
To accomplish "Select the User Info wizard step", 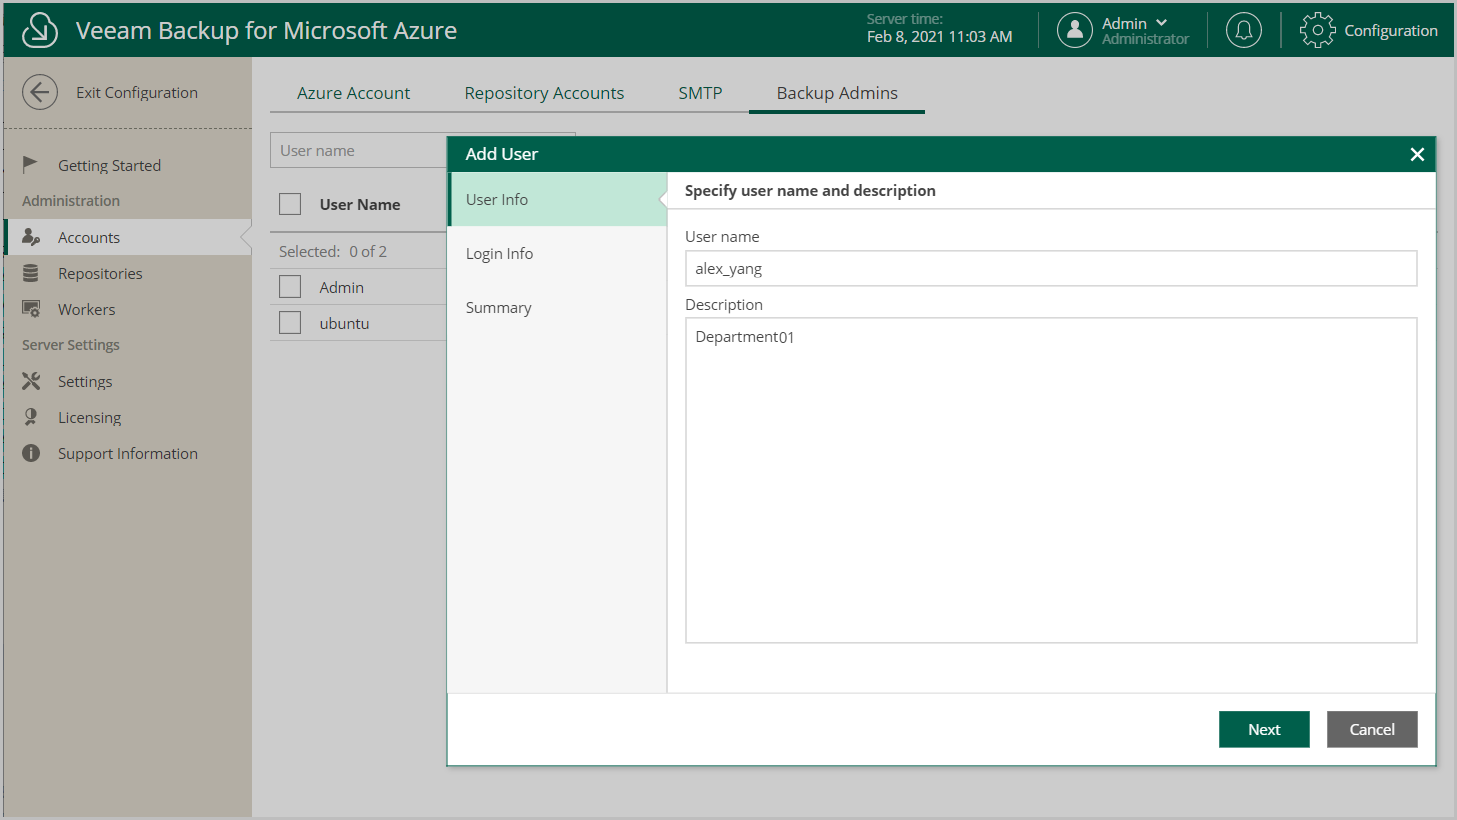I will coord(557,199).
